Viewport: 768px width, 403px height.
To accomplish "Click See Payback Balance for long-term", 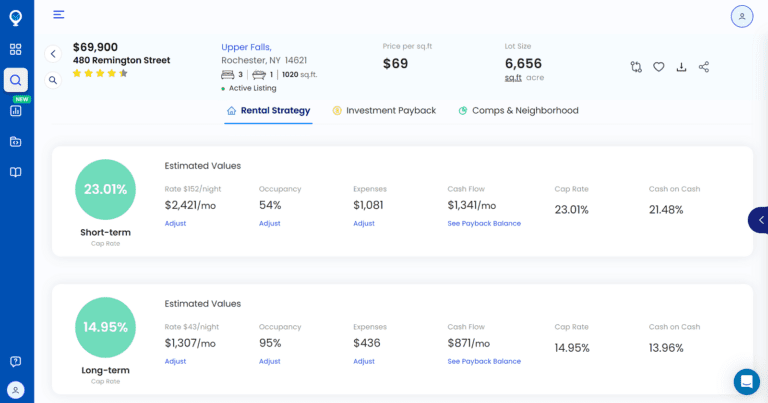I will tap(484, 361).
